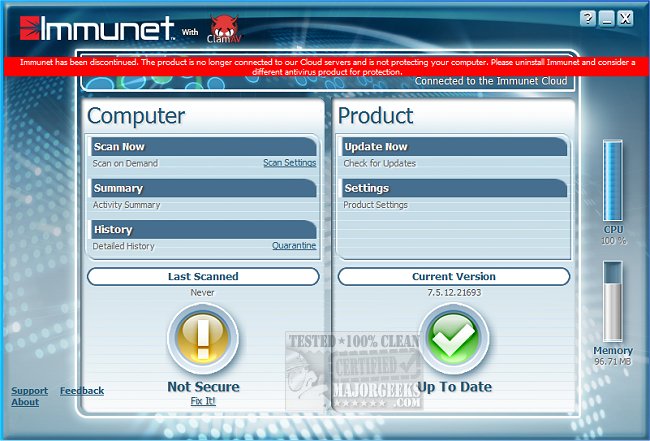Viewport: 650px width, 441px height.
Task: Click the Memory usage meter
Action: (x=613, y=302)
